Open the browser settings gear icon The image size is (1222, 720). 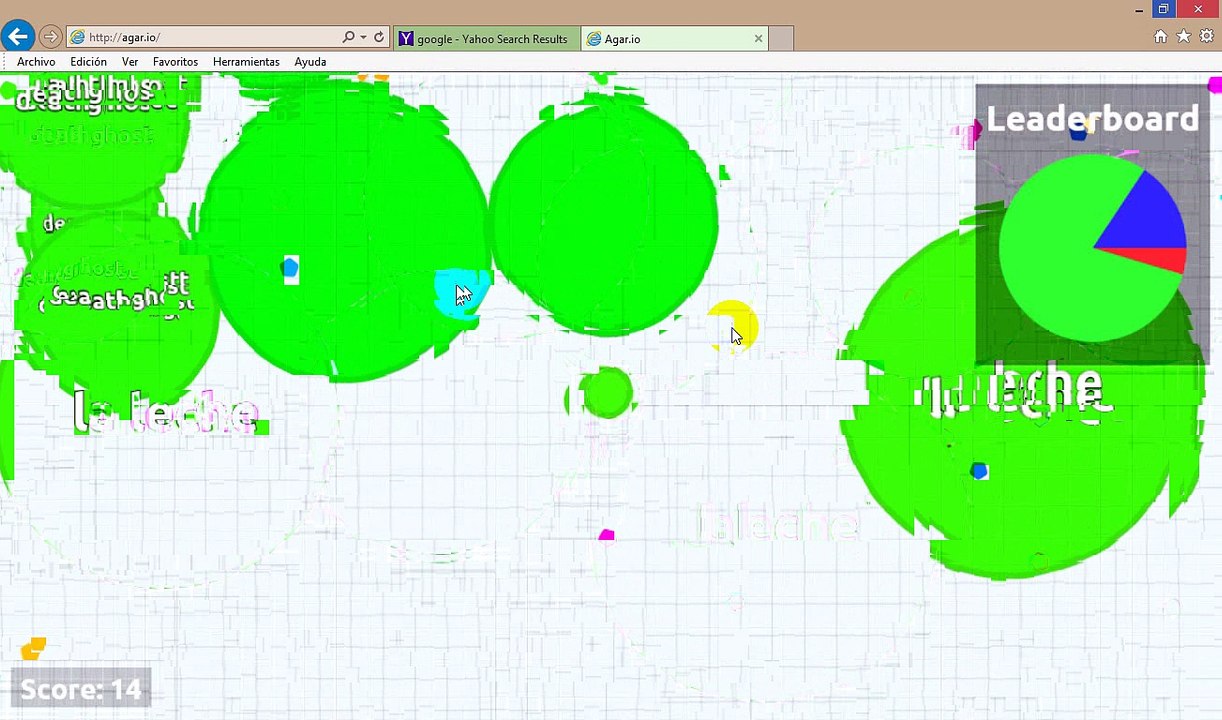(x=1206, y=37)
